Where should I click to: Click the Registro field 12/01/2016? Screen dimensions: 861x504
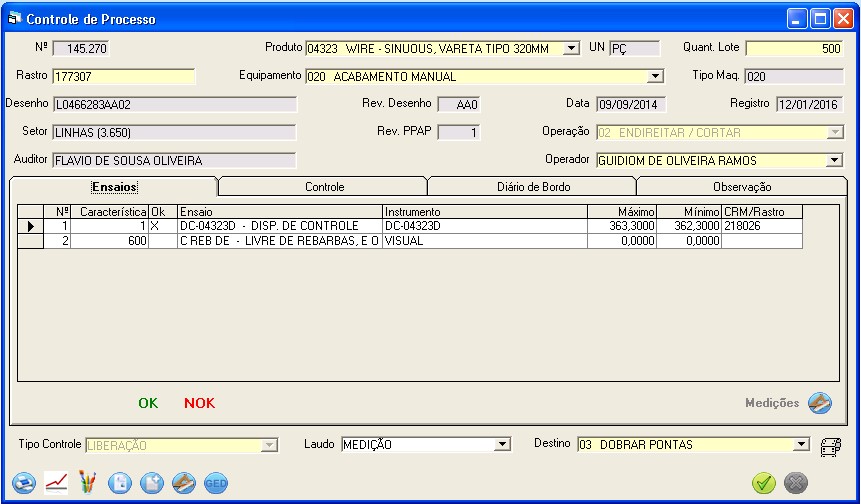pyautogui.click(x=810, y=104)
